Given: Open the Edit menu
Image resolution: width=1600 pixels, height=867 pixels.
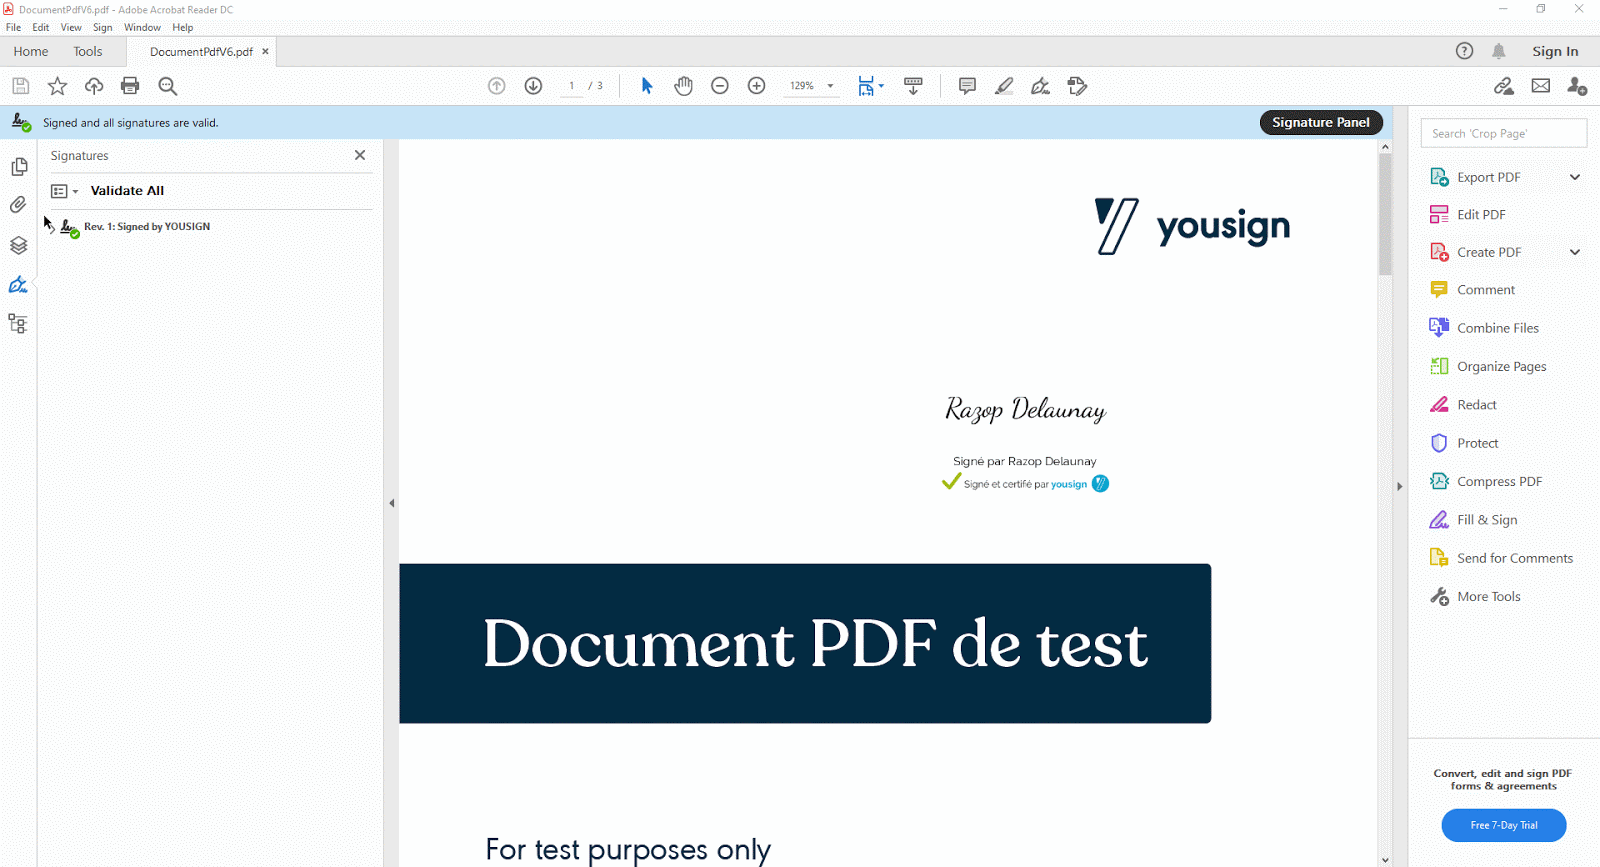Looking at the screenshot, I should (41, 28).
